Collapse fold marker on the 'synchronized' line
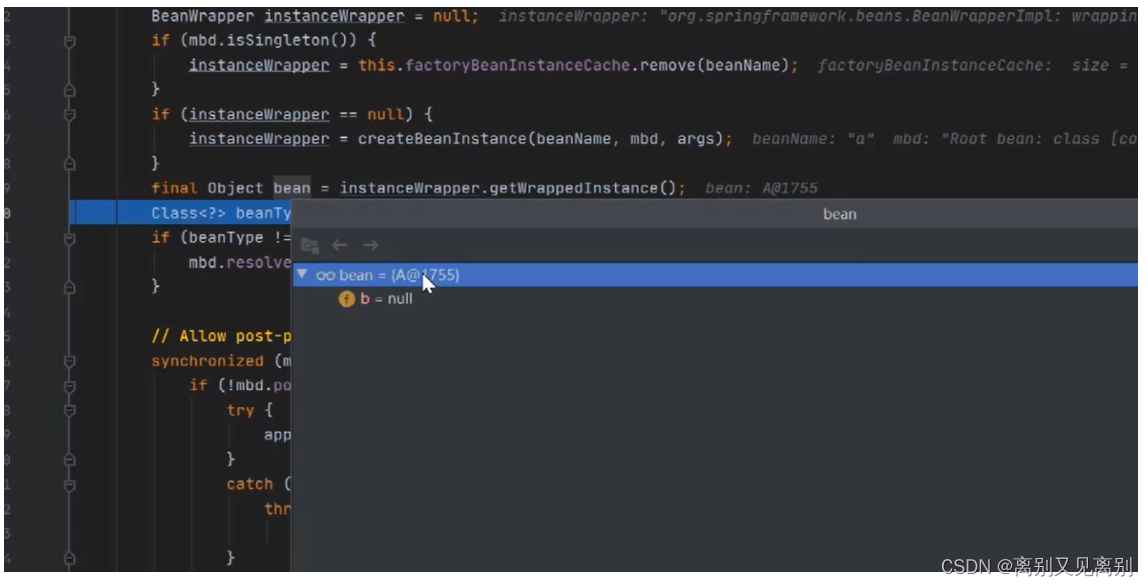1148x586 pixels. (x=70, y=361)
